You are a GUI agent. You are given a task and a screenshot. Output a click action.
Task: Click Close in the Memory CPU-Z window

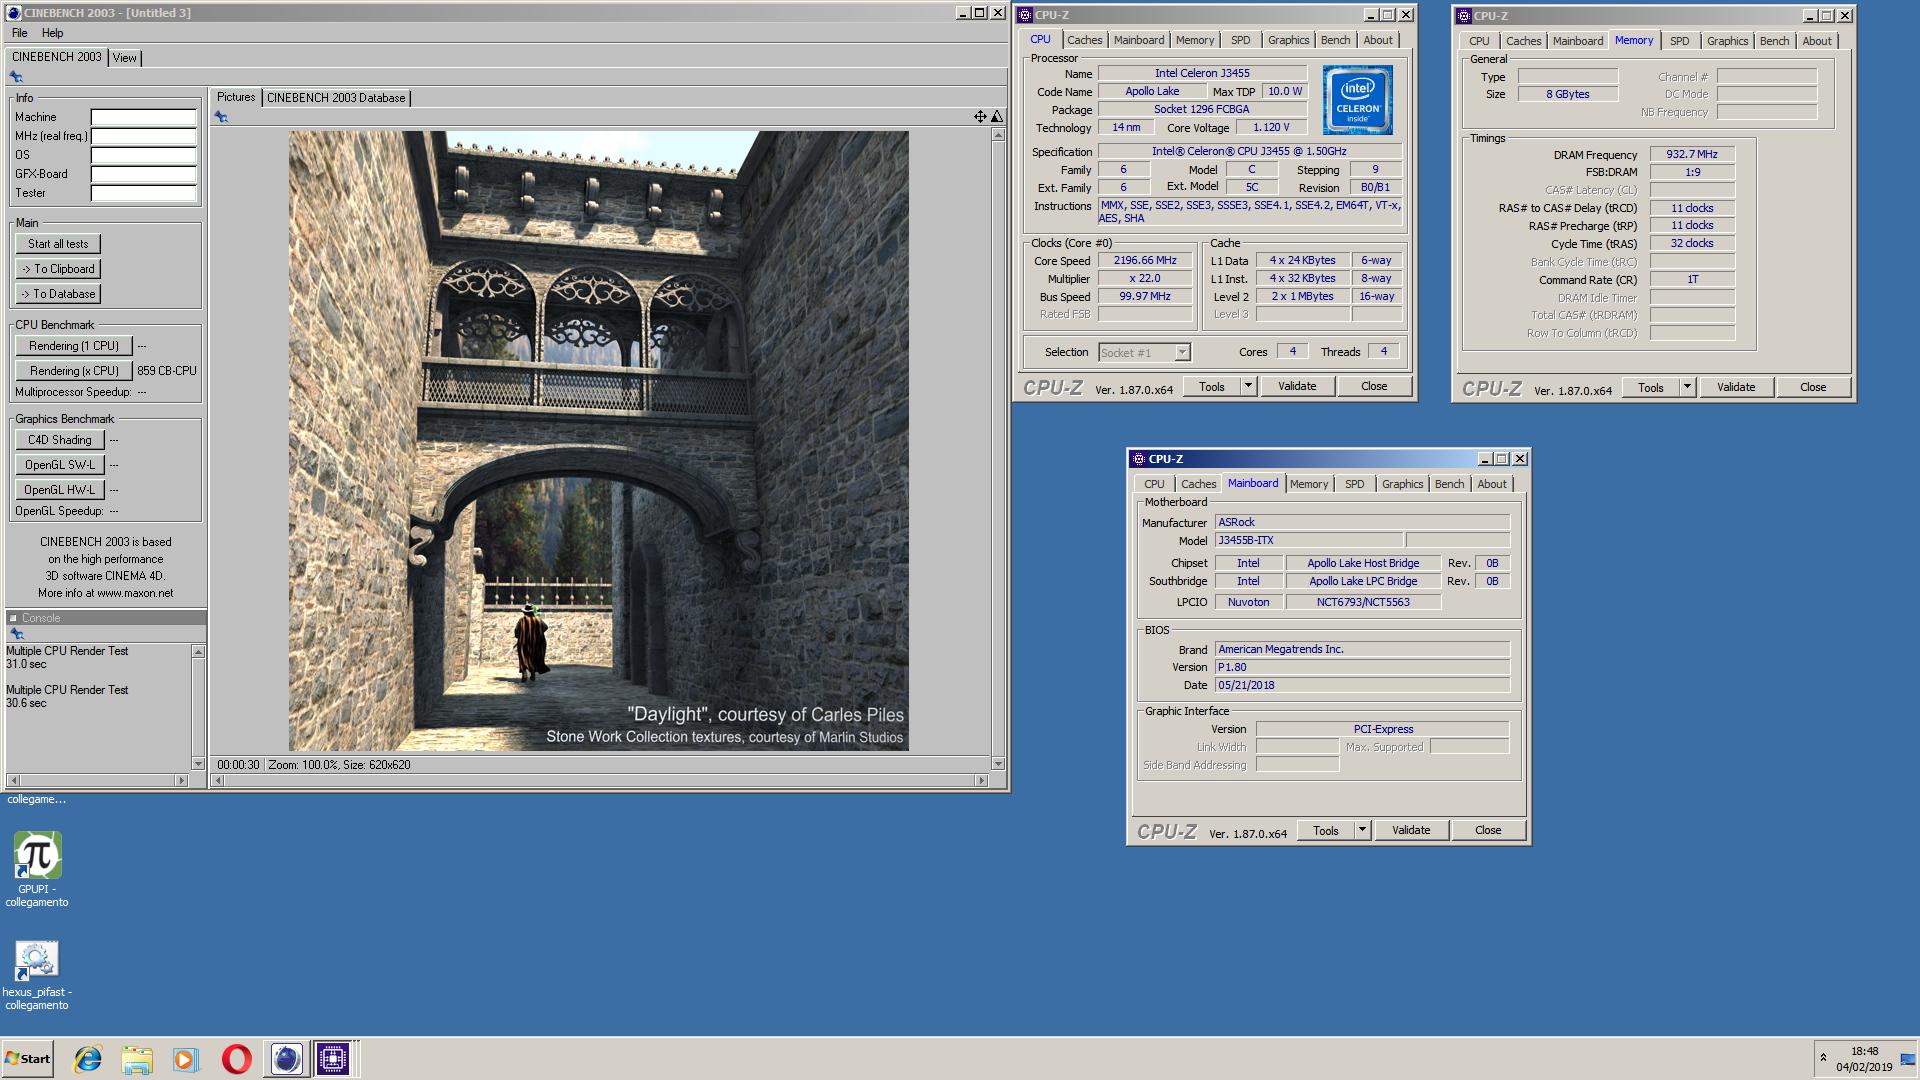tap(1813, 387)
